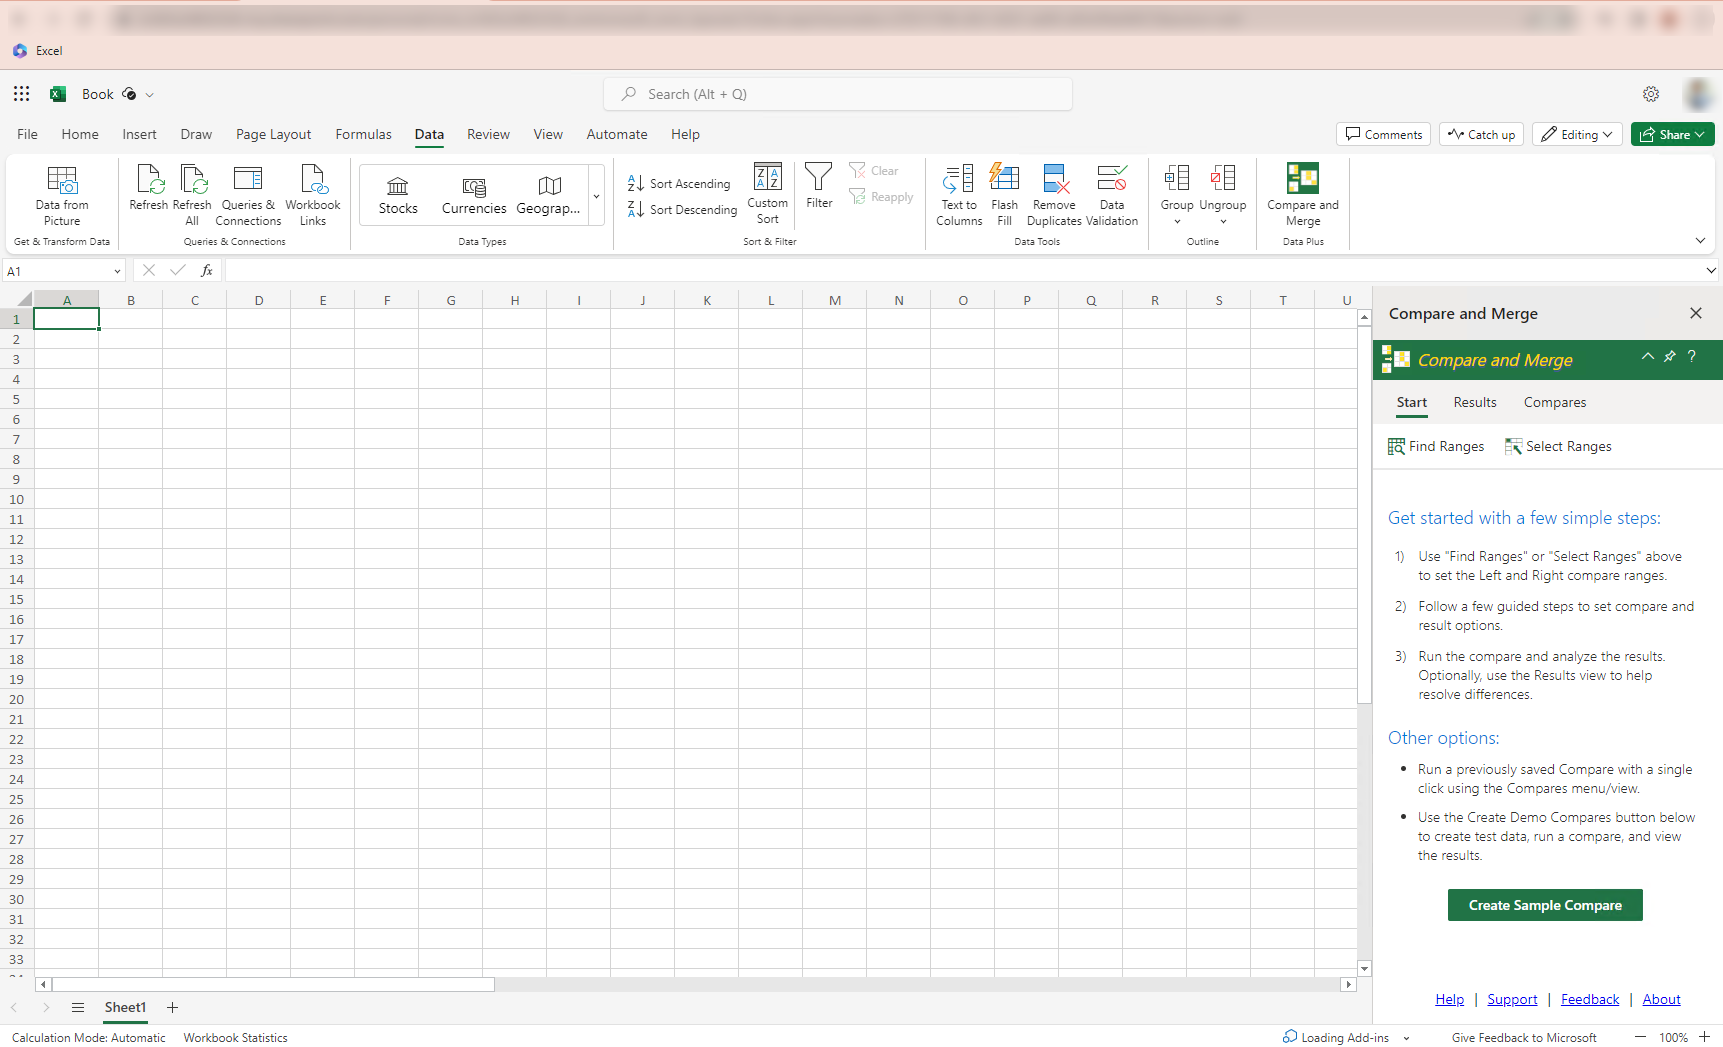1723x1047 pixels.
Task: Click the Remove Duplicates icon
Action: [1054, 181]
